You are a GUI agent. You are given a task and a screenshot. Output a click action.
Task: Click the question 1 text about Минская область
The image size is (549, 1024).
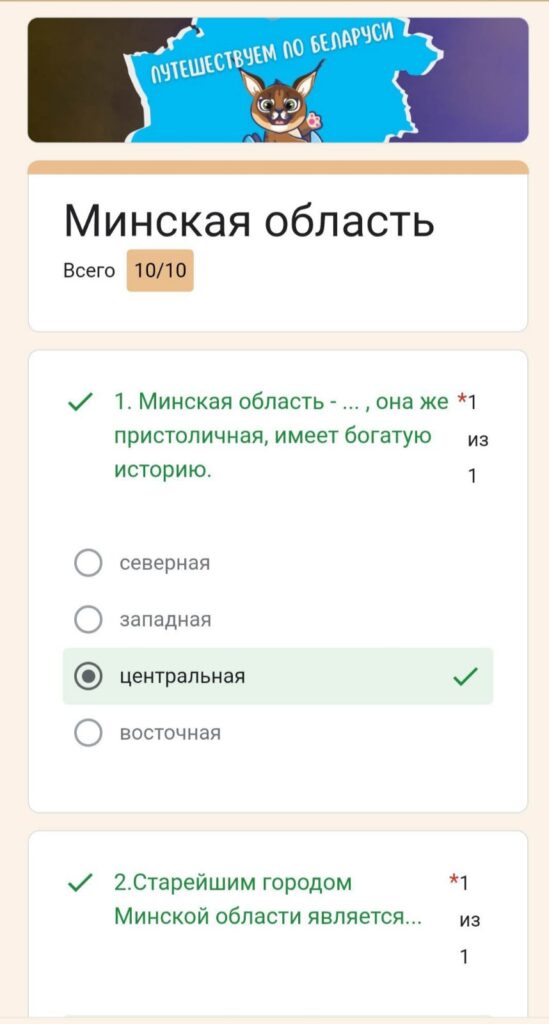[281, 436]
